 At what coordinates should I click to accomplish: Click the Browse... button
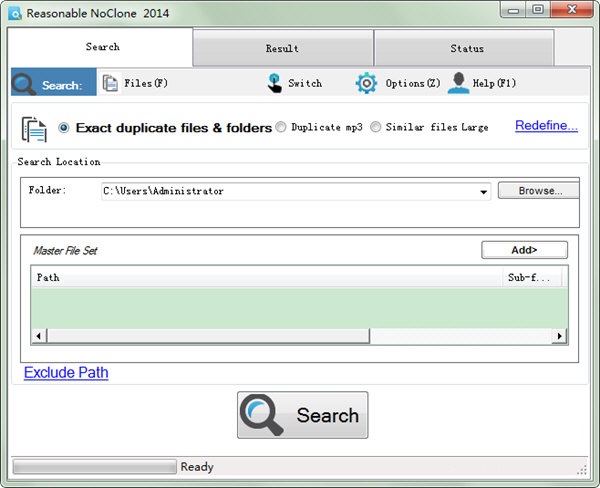(x=539, y=191)
